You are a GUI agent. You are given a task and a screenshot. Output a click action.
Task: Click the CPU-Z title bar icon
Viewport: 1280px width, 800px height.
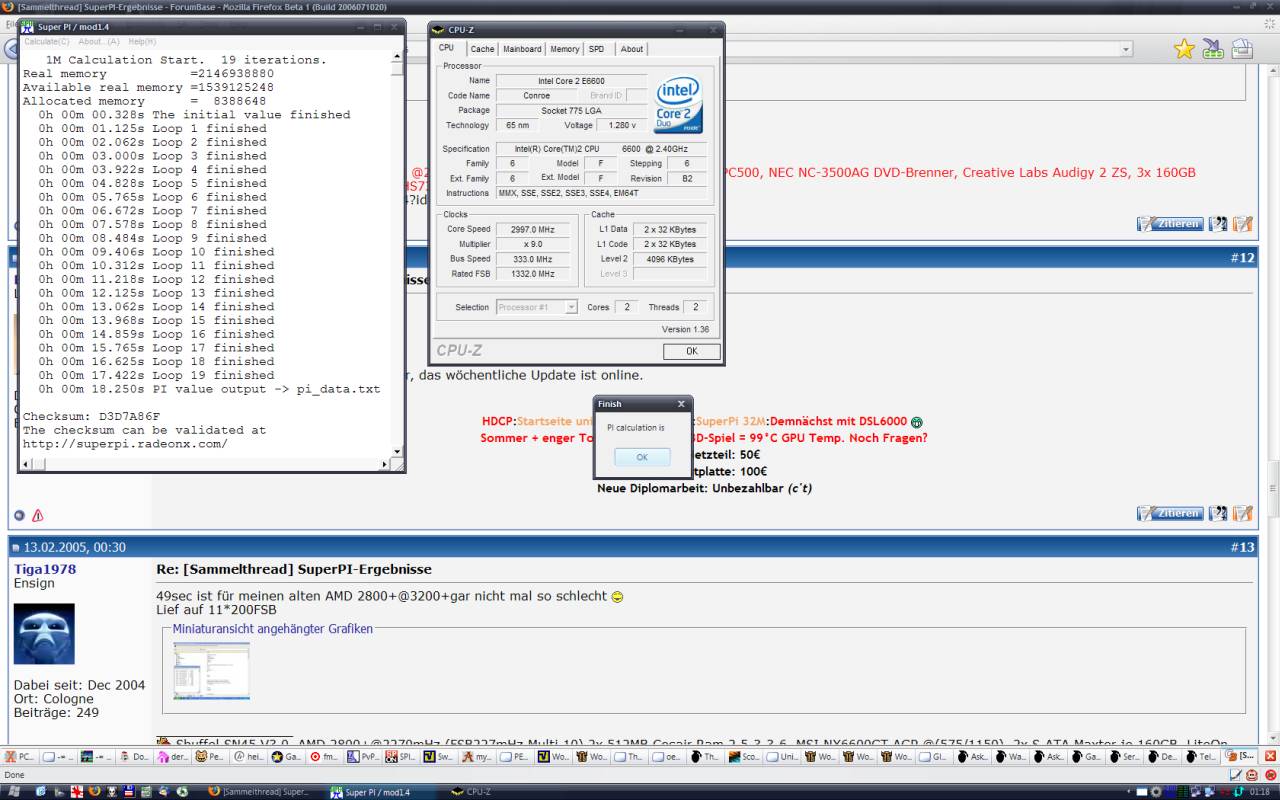[x=439, y=30]
